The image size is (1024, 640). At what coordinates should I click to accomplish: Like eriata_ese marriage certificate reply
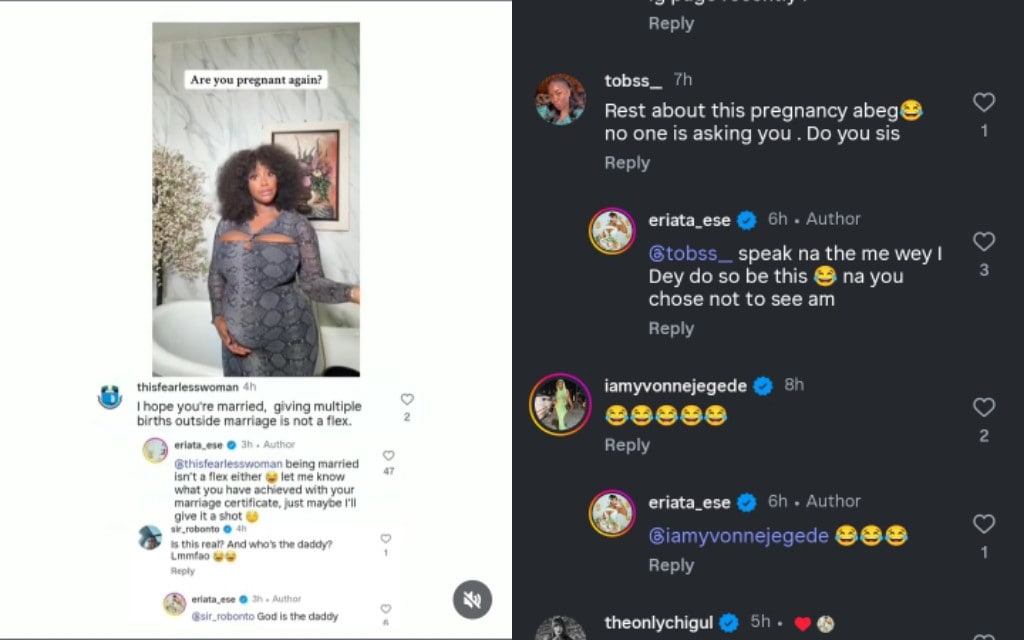tap(388, 455)
